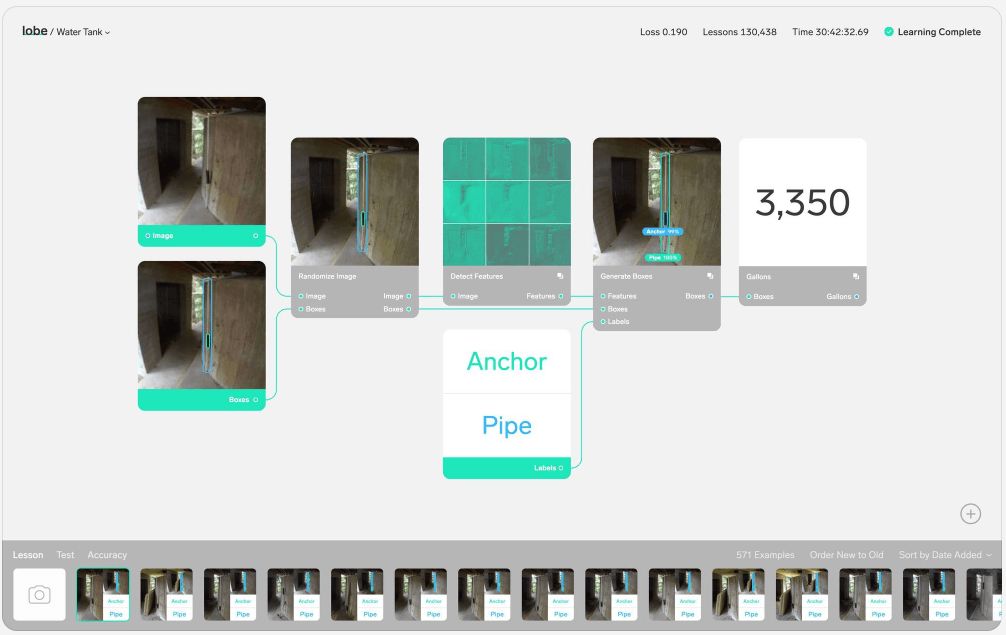Click Gallons output port on Gallons node
This screenshot has height=635, width=1006.
pos(857,297)
